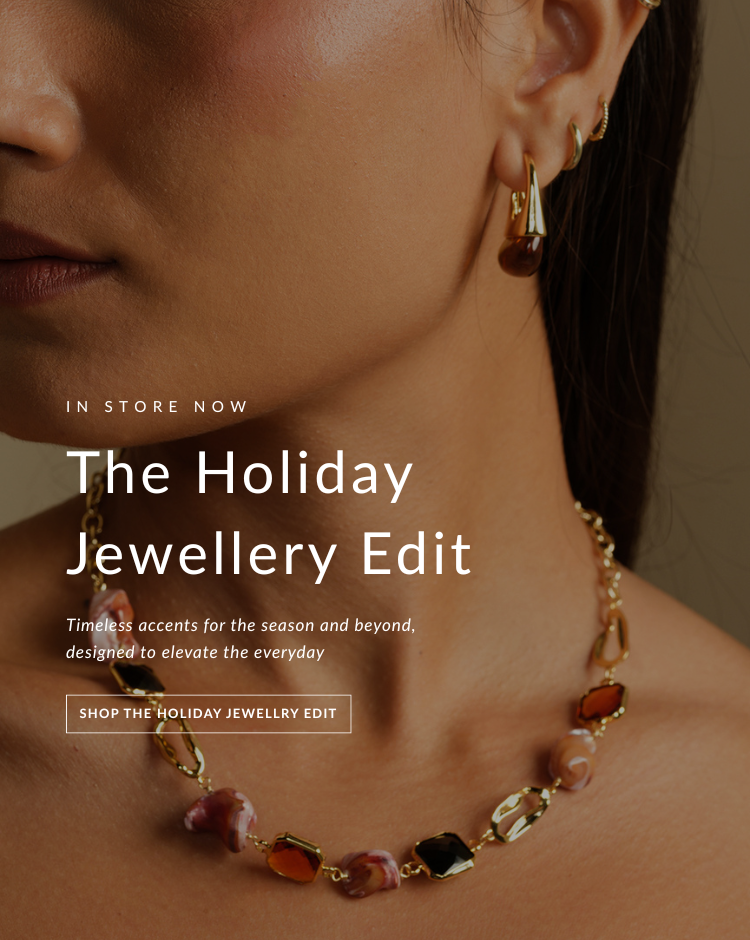This screenshot has height=940, width=750.
Task: Select pink shell bead between bottom gemstones
Action: click(369, 872)
